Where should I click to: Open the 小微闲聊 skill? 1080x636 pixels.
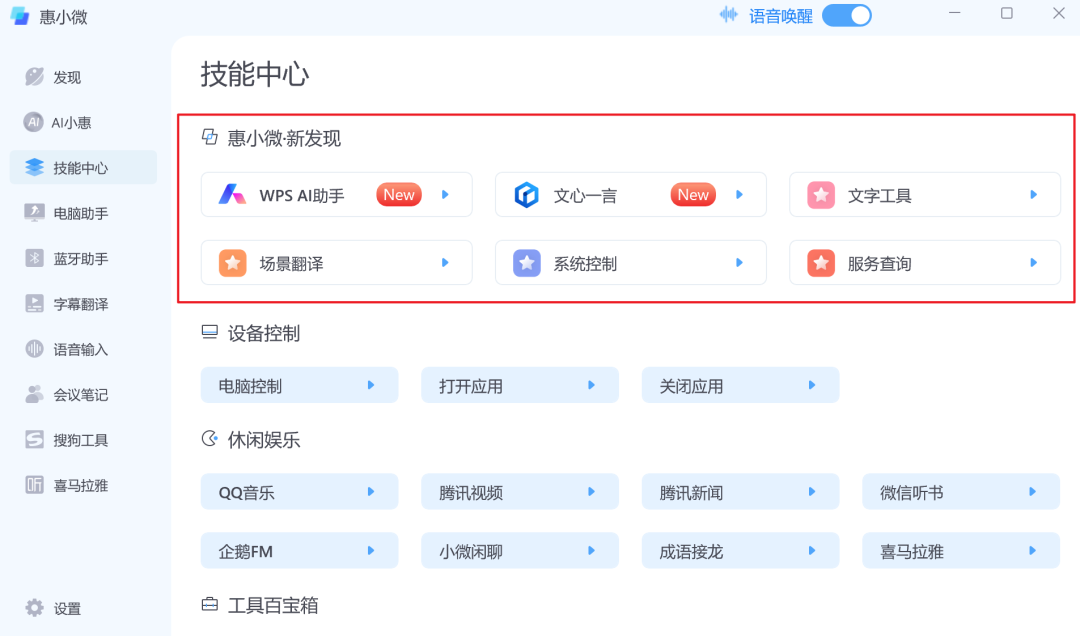(520, 551)
